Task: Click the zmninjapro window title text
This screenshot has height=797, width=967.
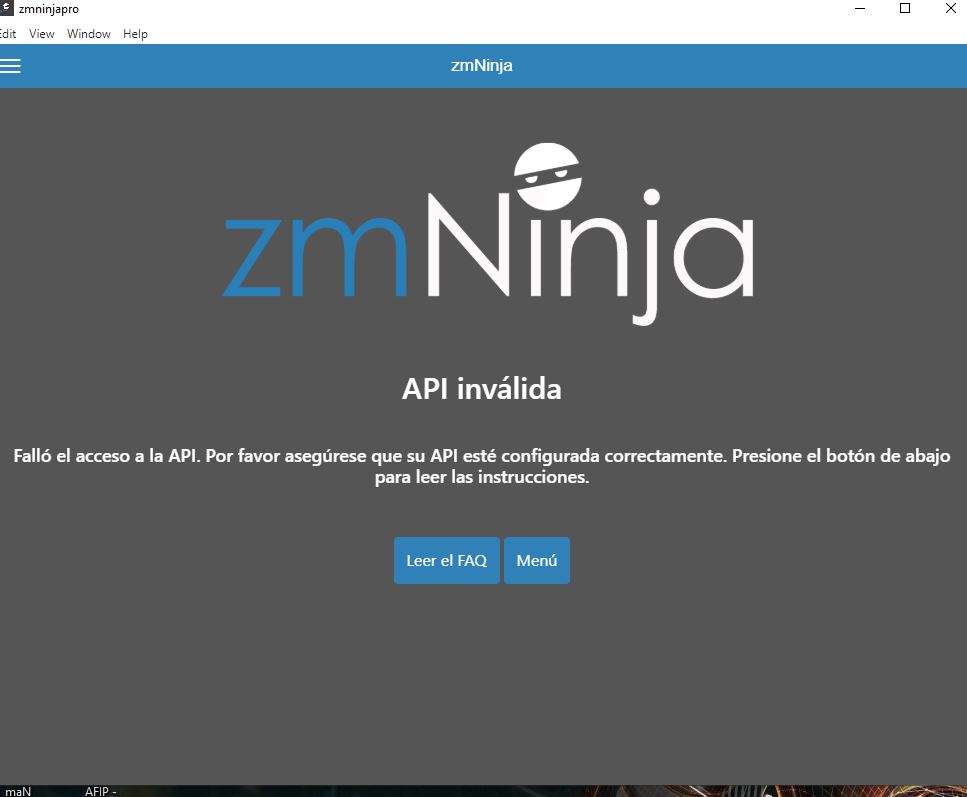Action: 49,9
